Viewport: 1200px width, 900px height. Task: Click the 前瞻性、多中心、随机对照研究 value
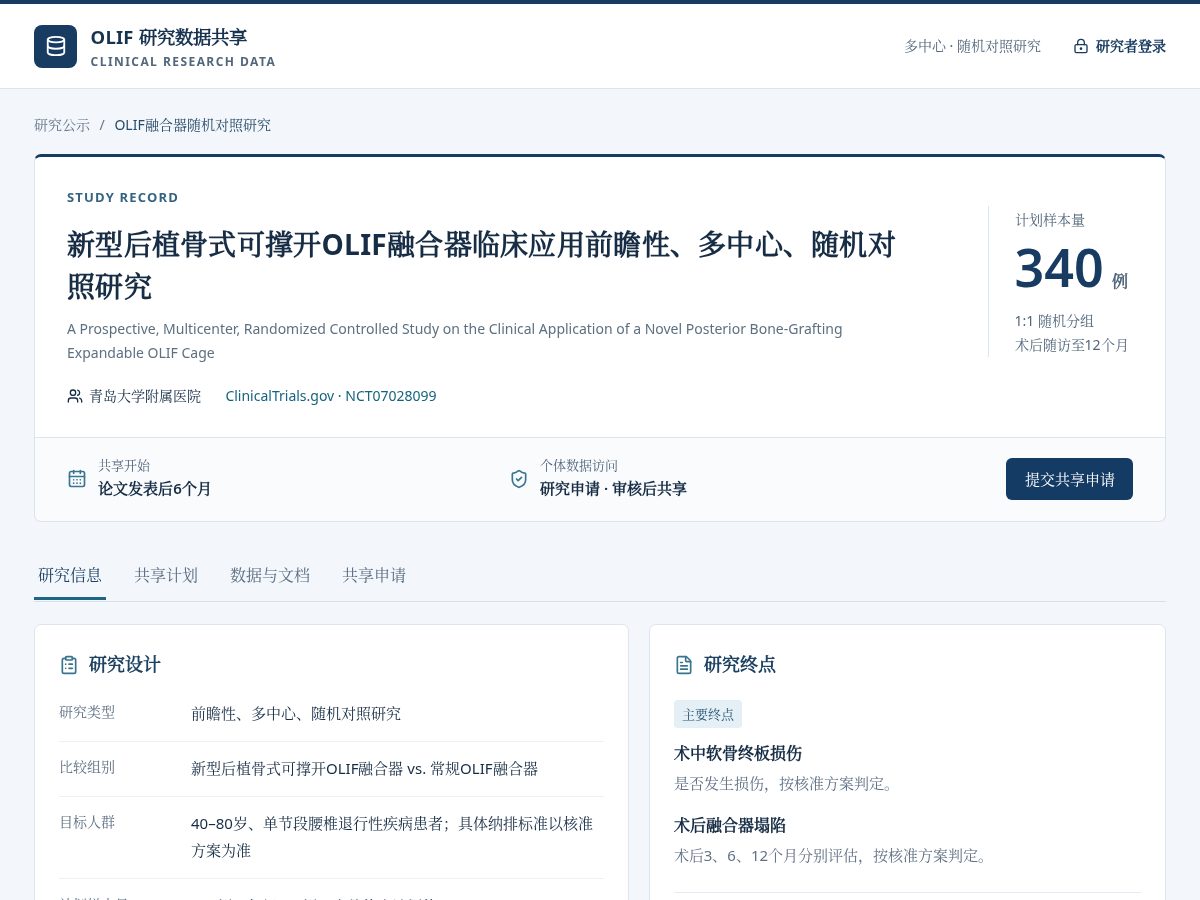point(296,714)
